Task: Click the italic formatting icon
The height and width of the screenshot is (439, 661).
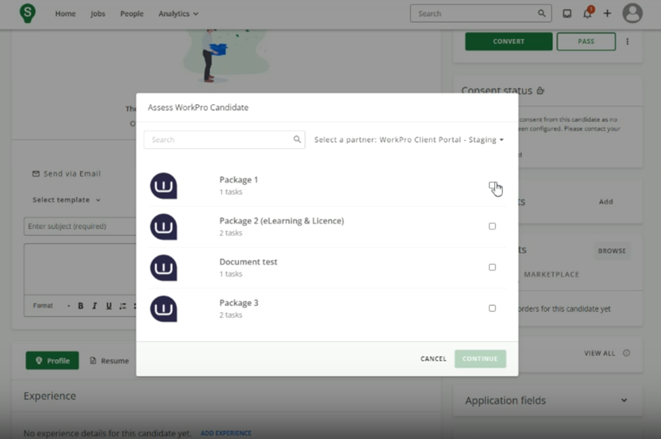Action: click(x=94, y=306)
